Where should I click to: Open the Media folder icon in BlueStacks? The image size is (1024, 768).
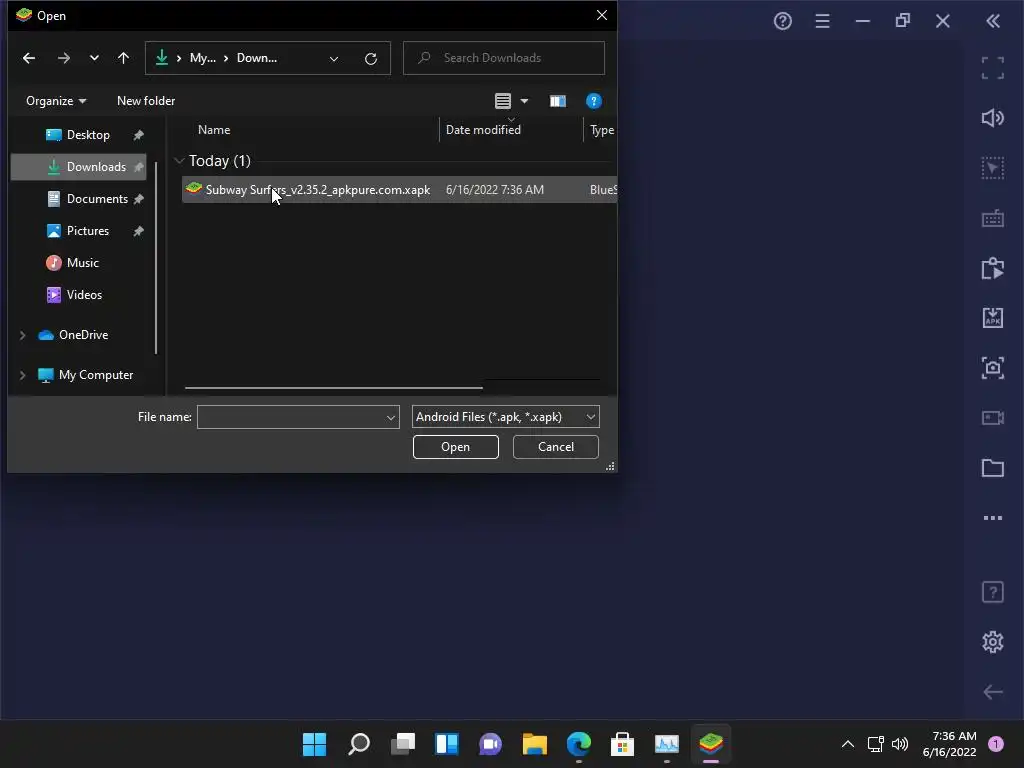[x=992, y=468]
